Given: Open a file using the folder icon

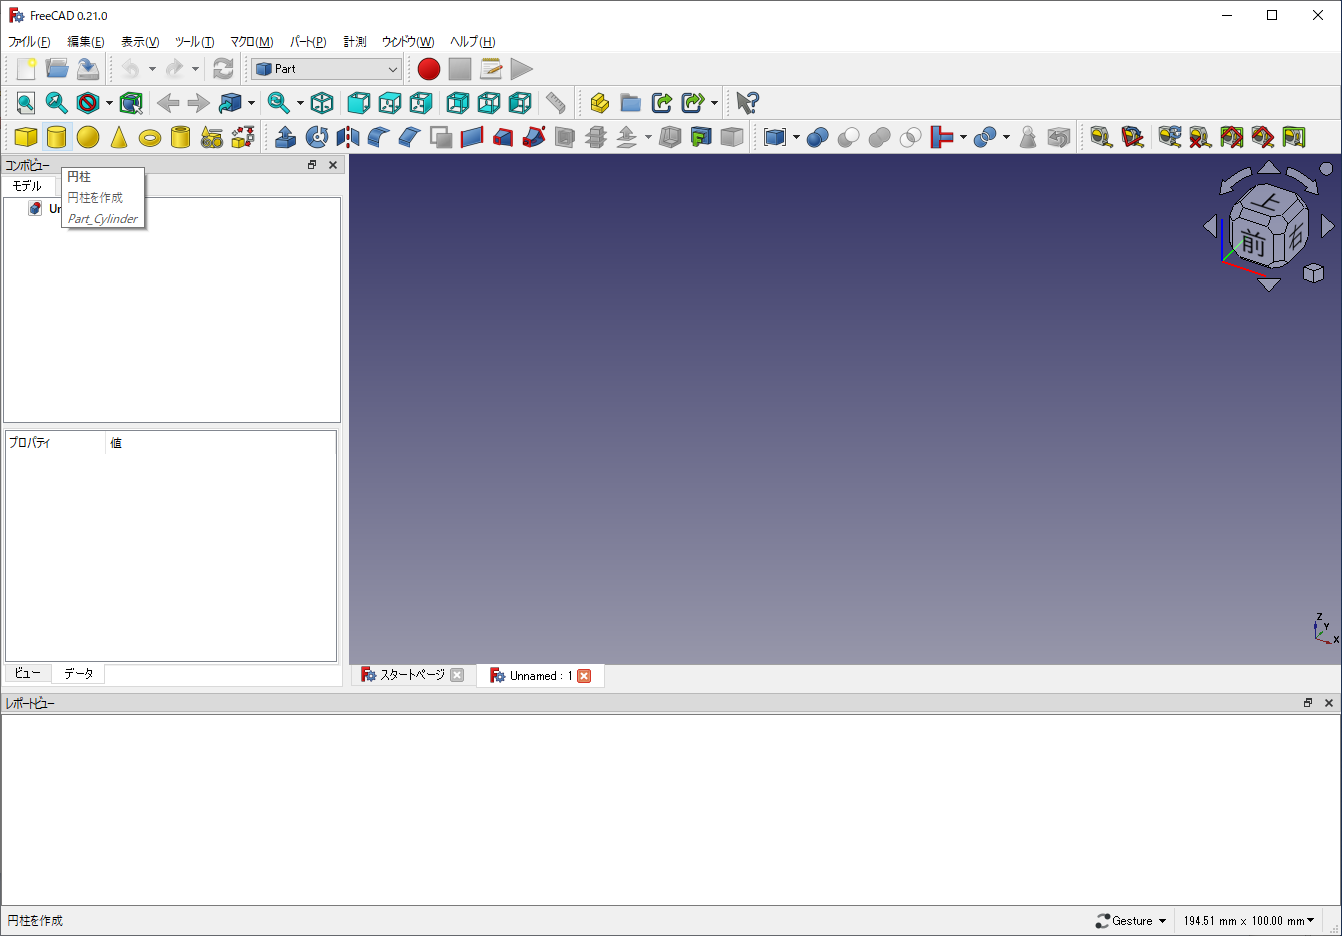Looking at the screenshot, I should coord(57,69).
